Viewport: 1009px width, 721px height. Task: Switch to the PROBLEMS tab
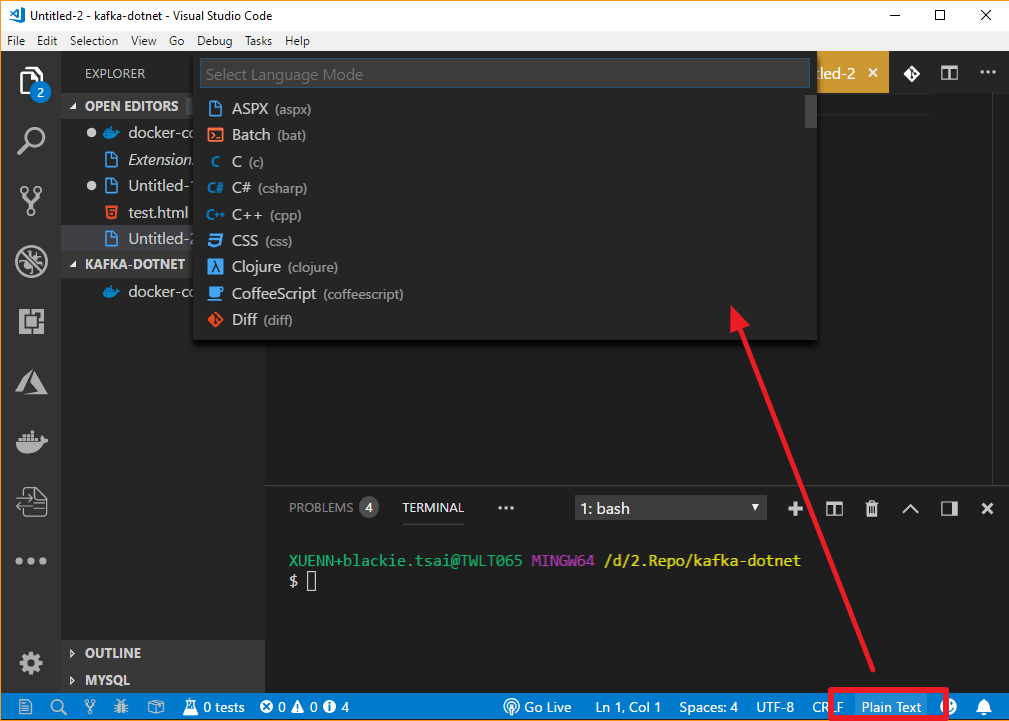click(x=322, y=507)
